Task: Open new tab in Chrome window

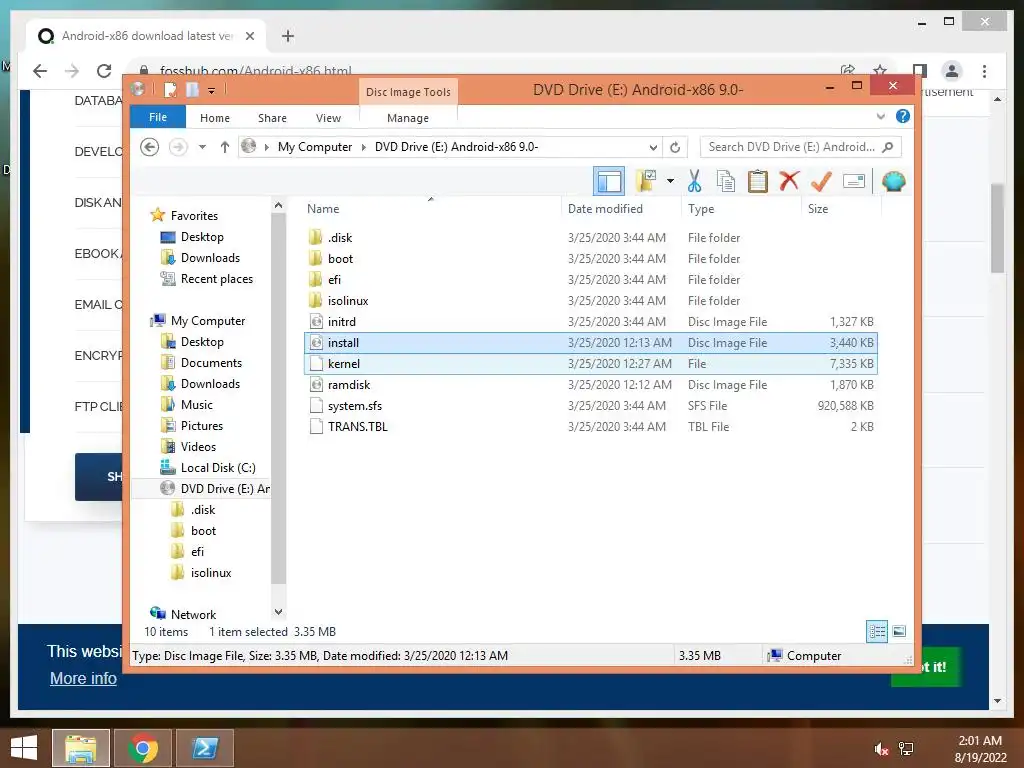Action: (288, 36)
